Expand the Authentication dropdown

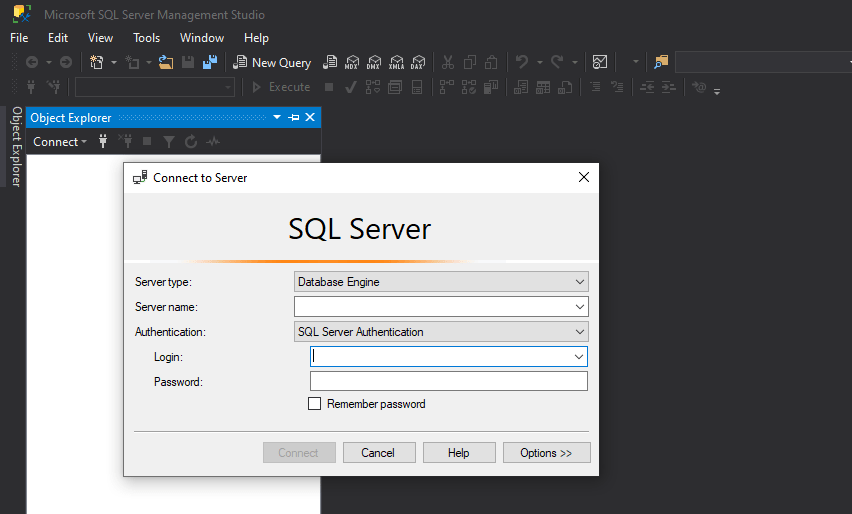[580, 332]
